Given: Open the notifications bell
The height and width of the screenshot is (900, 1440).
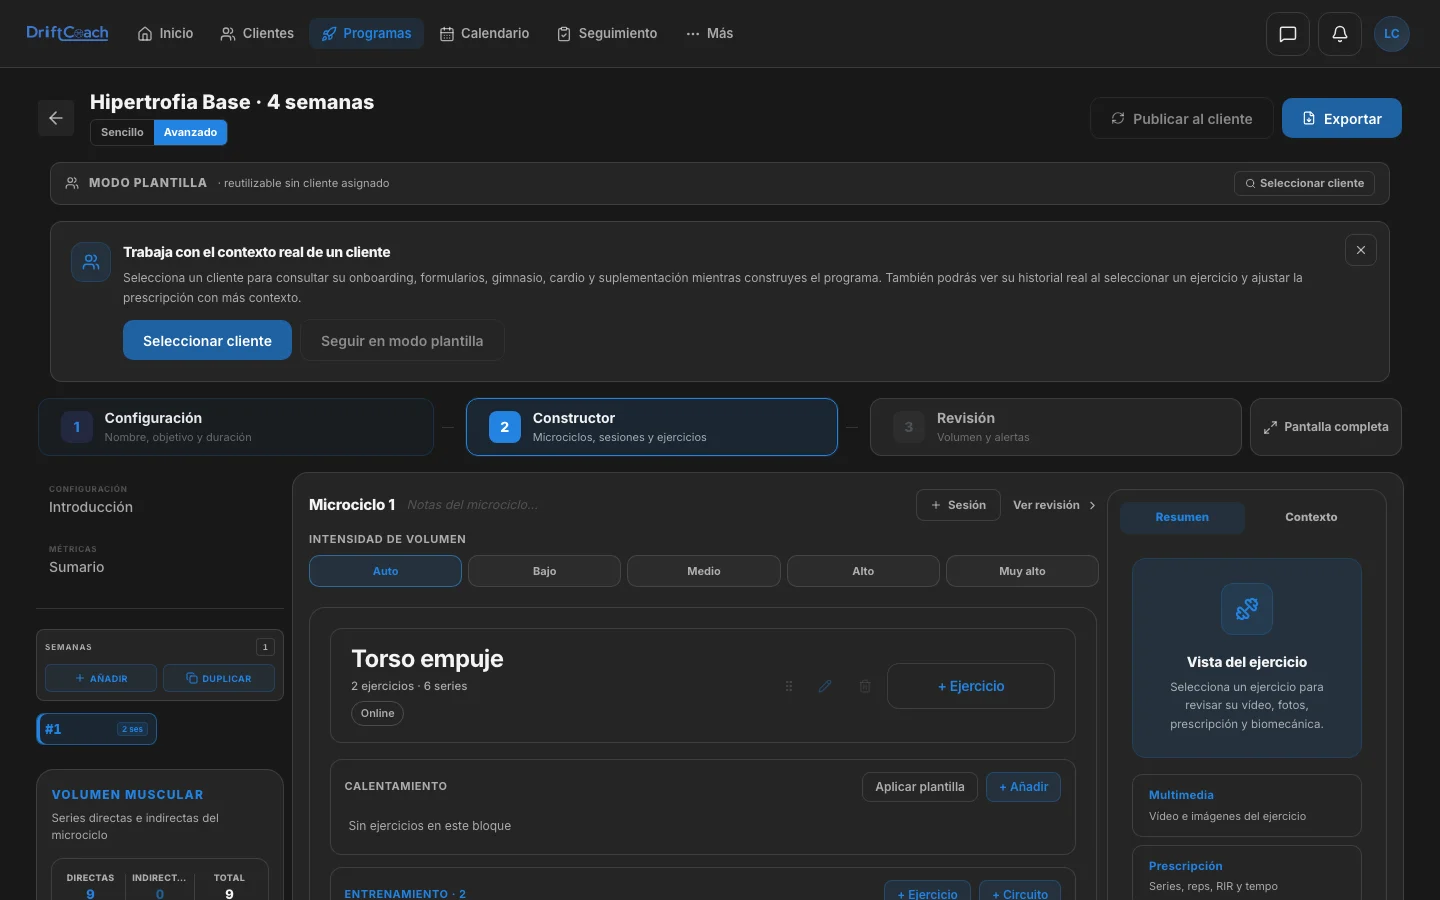Looking at the screenshot, I should tap(1340, 34).
